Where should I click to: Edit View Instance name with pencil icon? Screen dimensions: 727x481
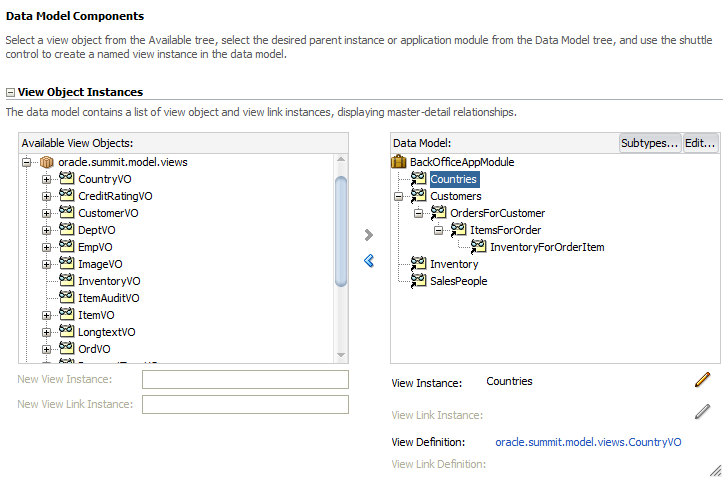pyautogui.click(x=702, y=379)
